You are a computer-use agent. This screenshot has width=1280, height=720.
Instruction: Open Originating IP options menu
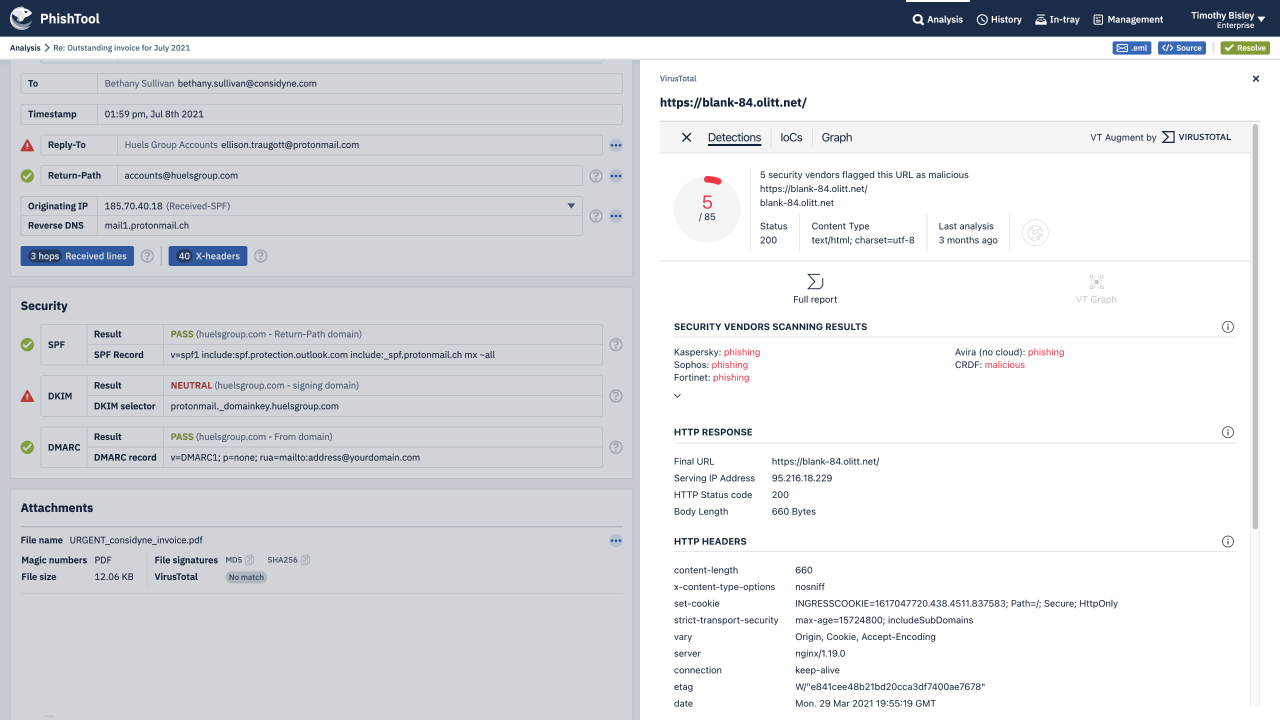(x=616, y=216)
